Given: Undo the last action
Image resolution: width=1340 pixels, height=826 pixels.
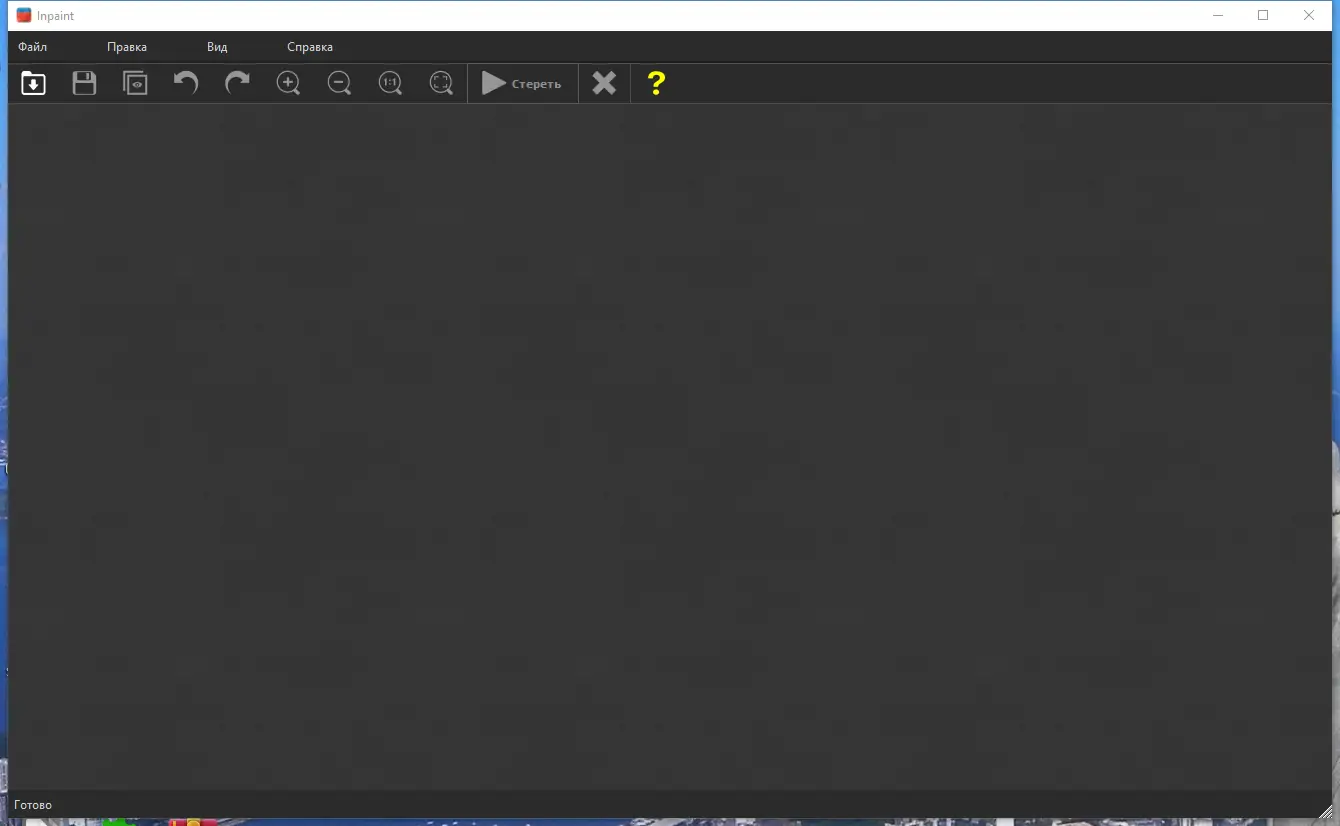Looking at the screenshot, I should click(x=186, y=83).
